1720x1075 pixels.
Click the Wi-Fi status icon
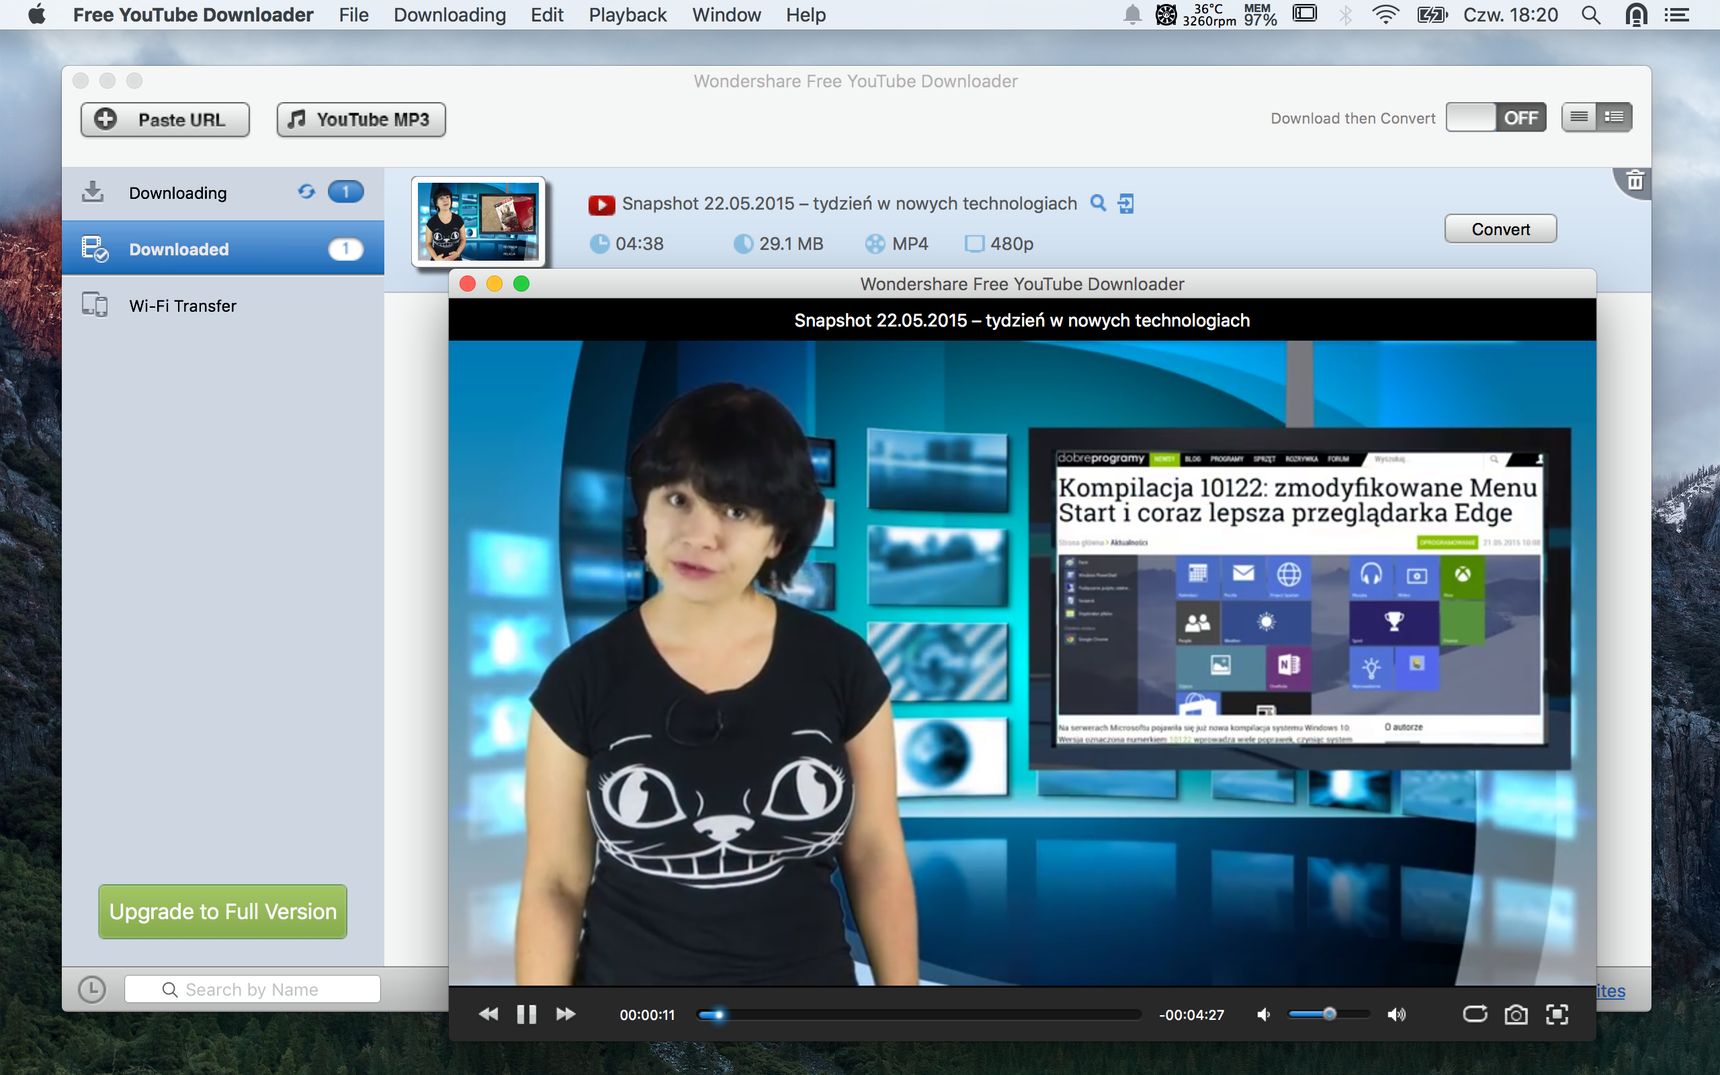pyautogui.click(x=1385, y=14)
